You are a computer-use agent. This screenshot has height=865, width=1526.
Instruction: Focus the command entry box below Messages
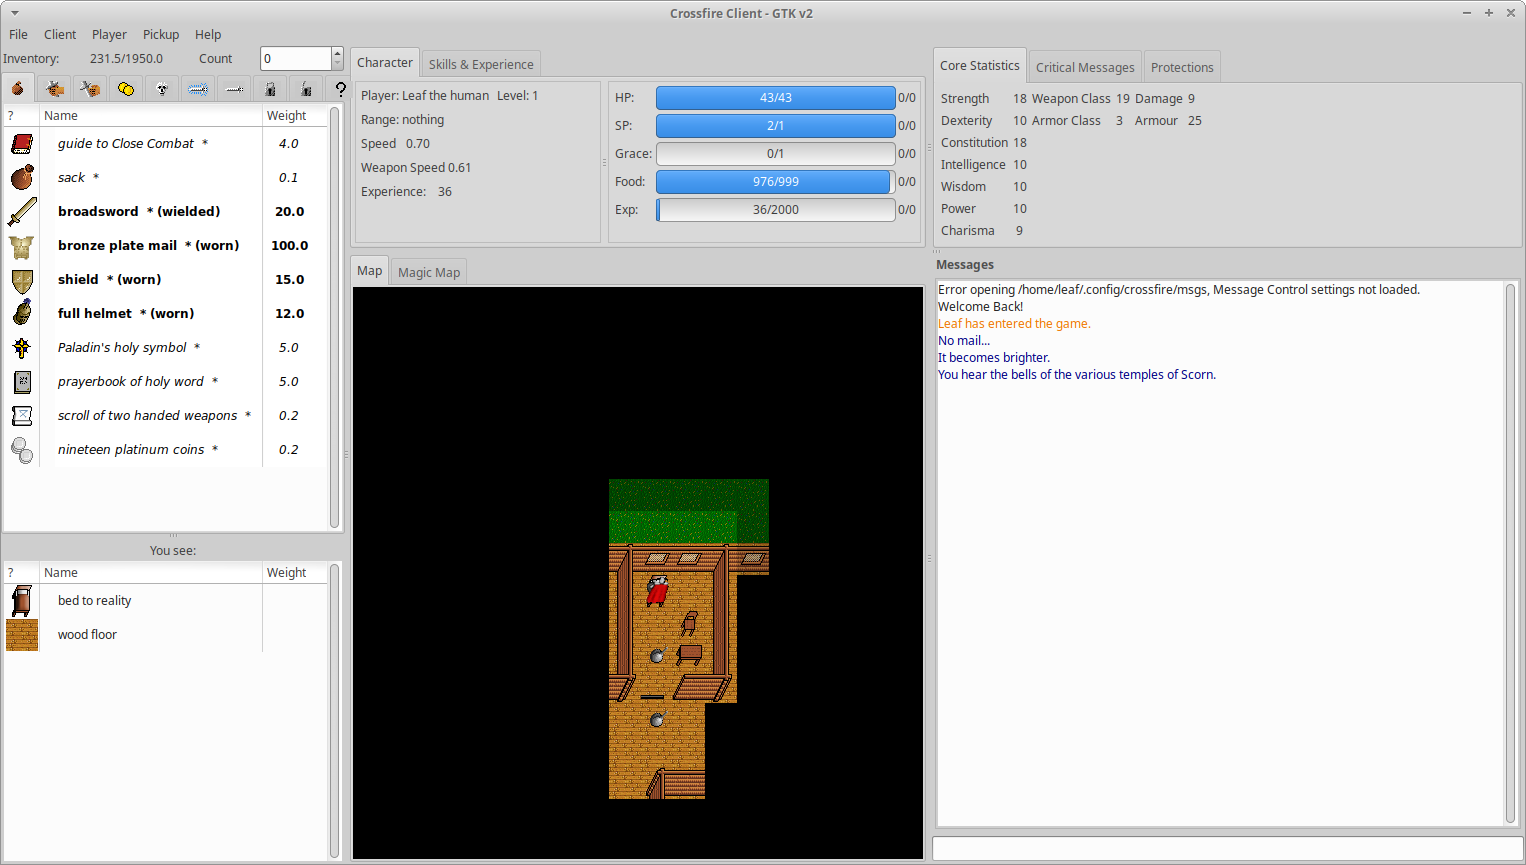[1227, 848]
